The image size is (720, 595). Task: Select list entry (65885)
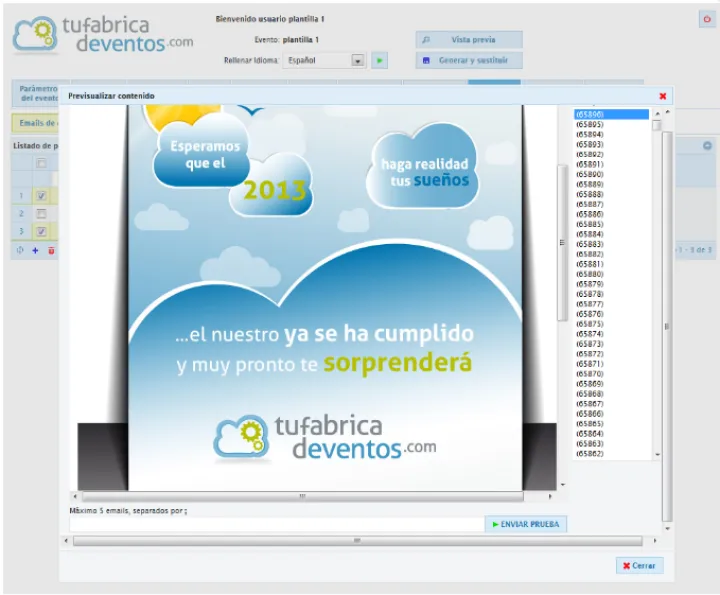pyautogui.click(x=611, y=224)
